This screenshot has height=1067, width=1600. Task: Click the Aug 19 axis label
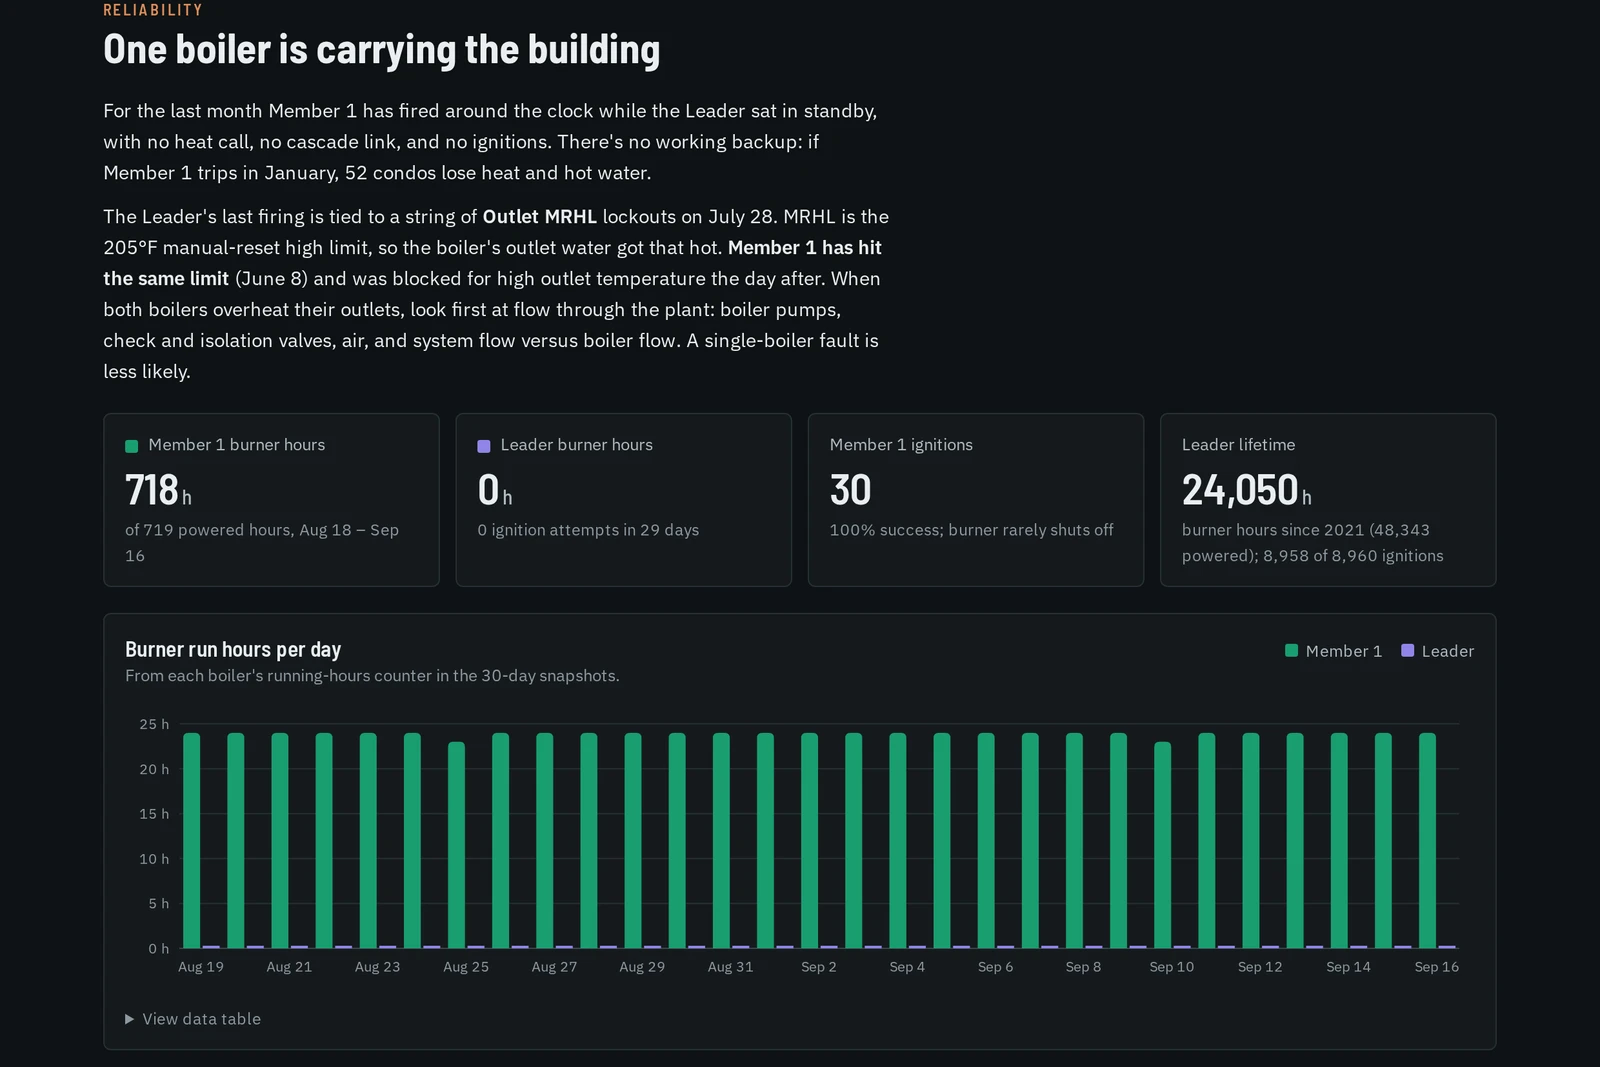pyautogui.click(x=201, y=967)
